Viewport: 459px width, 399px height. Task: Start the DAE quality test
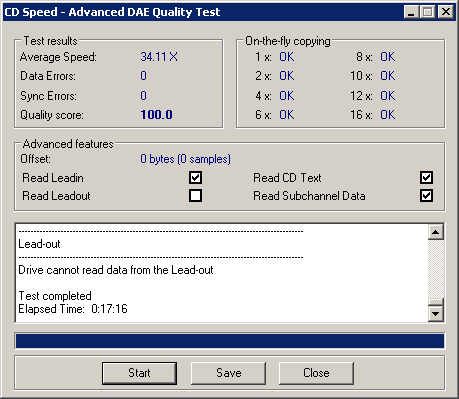[139, 373]
